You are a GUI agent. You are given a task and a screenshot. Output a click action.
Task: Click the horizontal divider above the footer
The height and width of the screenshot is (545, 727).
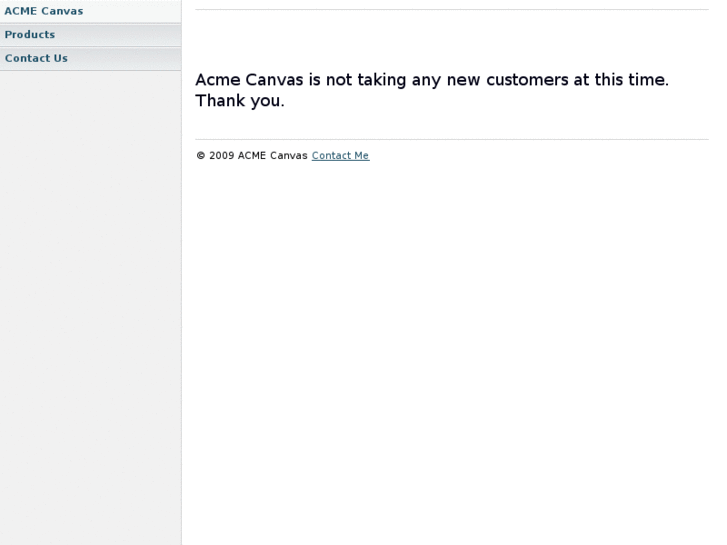point(452,139)
